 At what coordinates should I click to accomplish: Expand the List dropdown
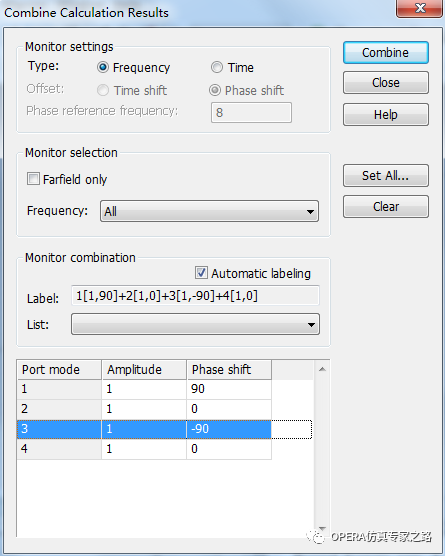pyautogui.click(x=195, y=324)
